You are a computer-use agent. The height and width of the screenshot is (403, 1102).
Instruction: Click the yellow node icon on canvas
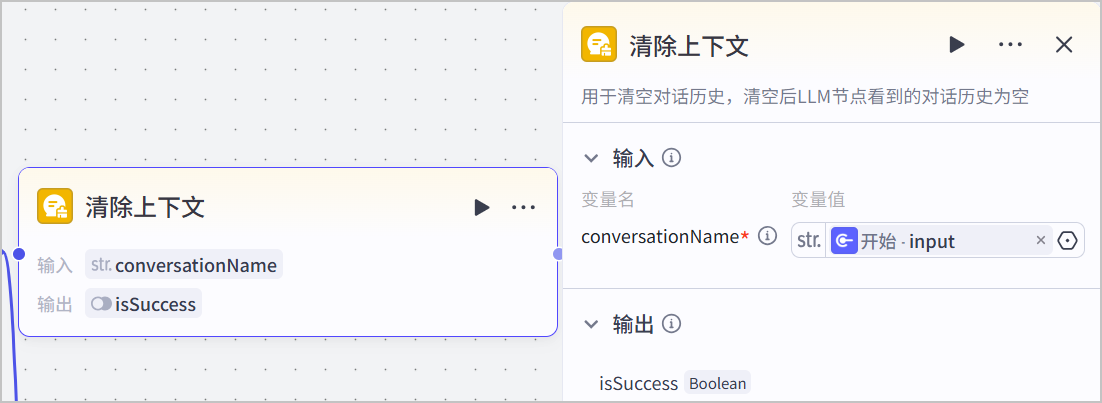pyautogui.click(x=55, y=206)
